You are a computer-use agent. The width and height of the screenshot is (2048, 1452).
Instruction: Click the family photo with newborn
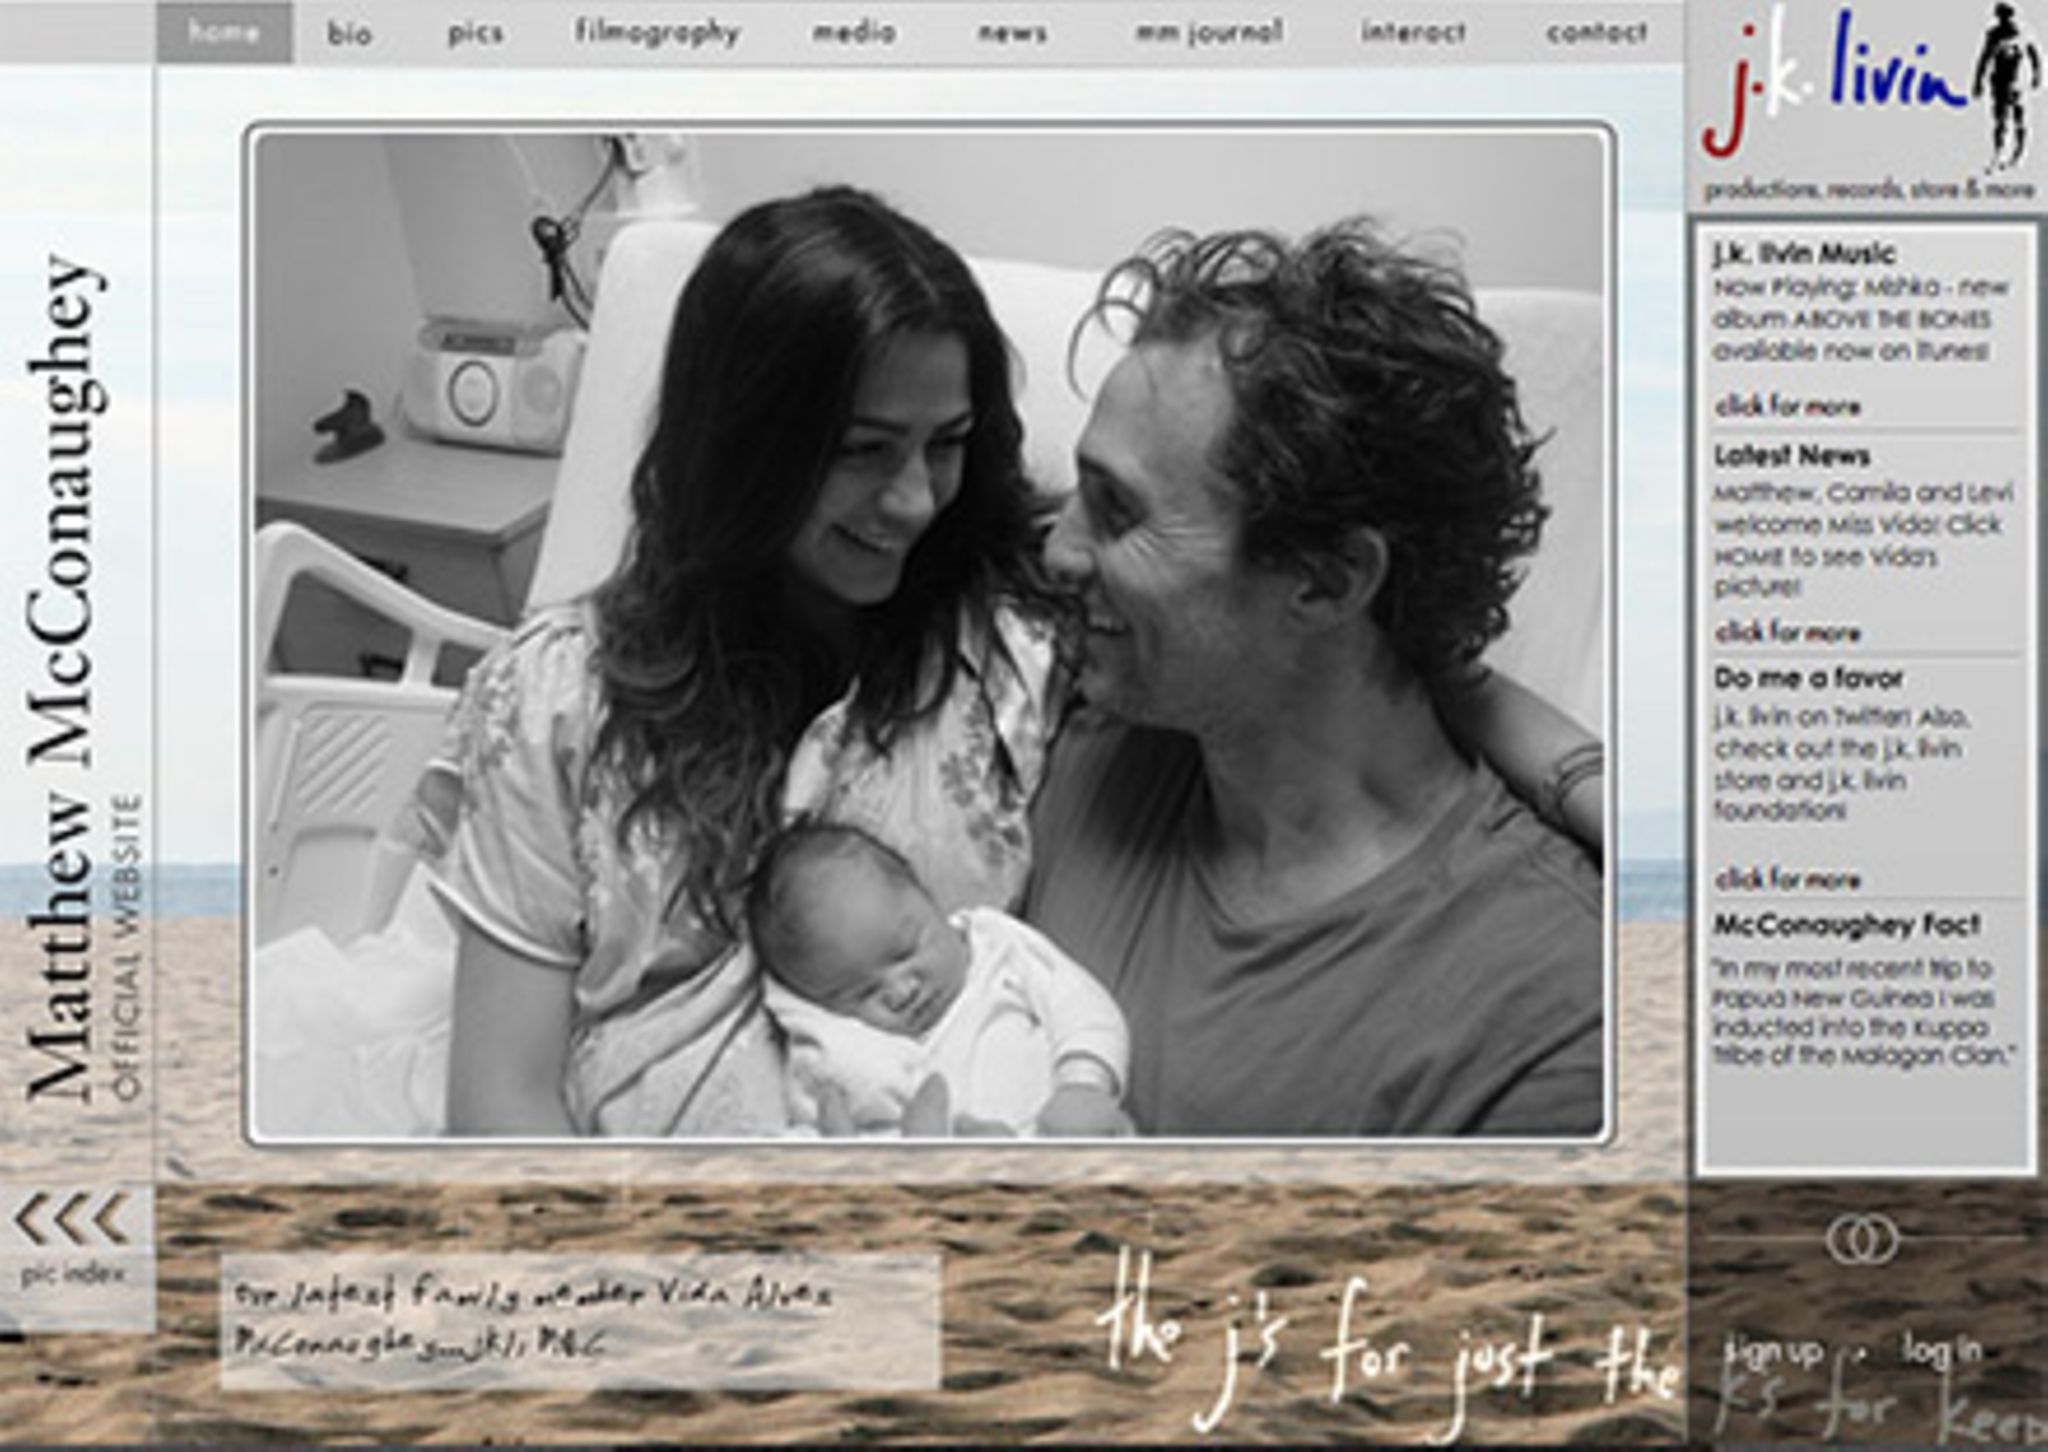930,635
